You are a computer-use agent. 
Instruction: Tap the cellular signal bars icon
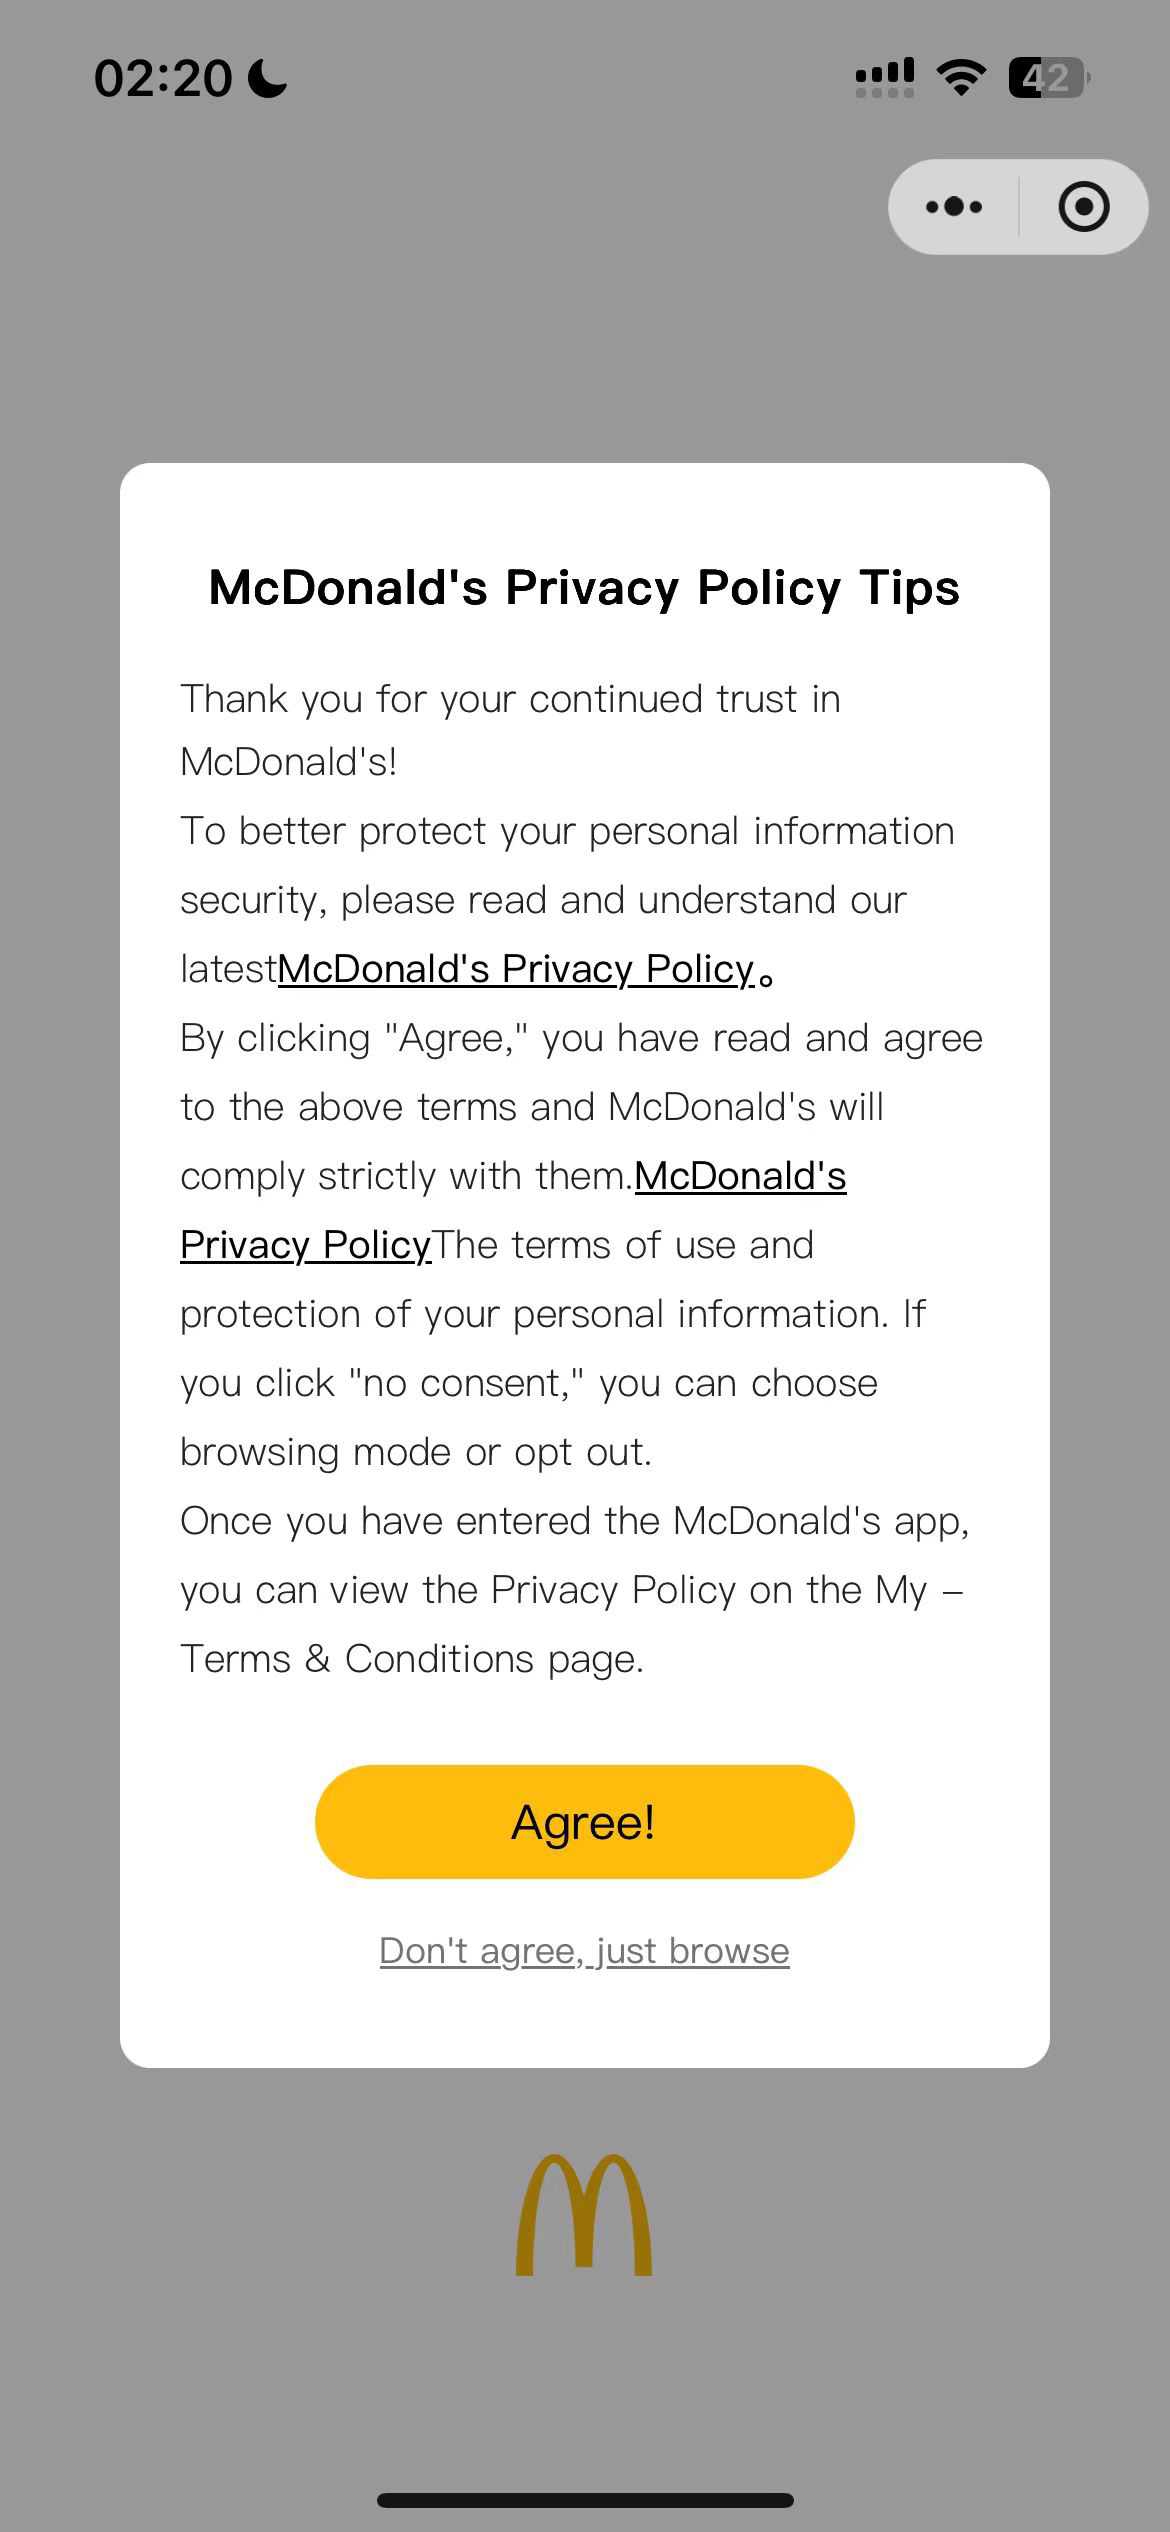tap(885, 77)
